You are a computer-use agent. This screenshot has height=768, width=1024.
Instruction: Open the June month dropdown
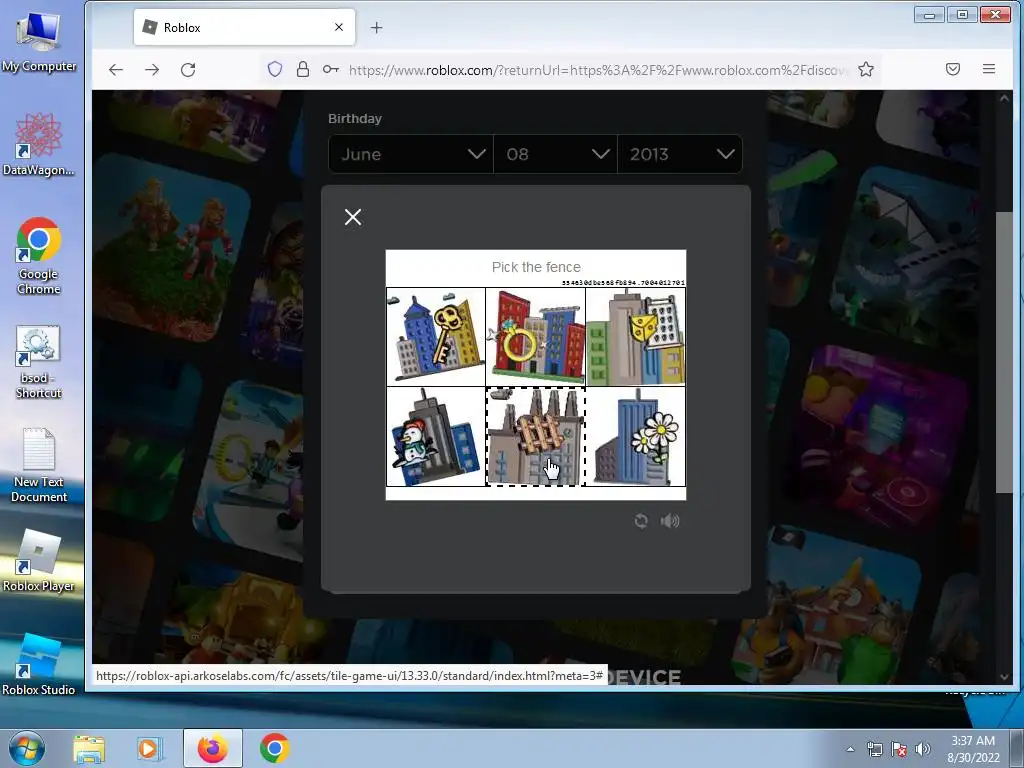click(x=411, y=154)
